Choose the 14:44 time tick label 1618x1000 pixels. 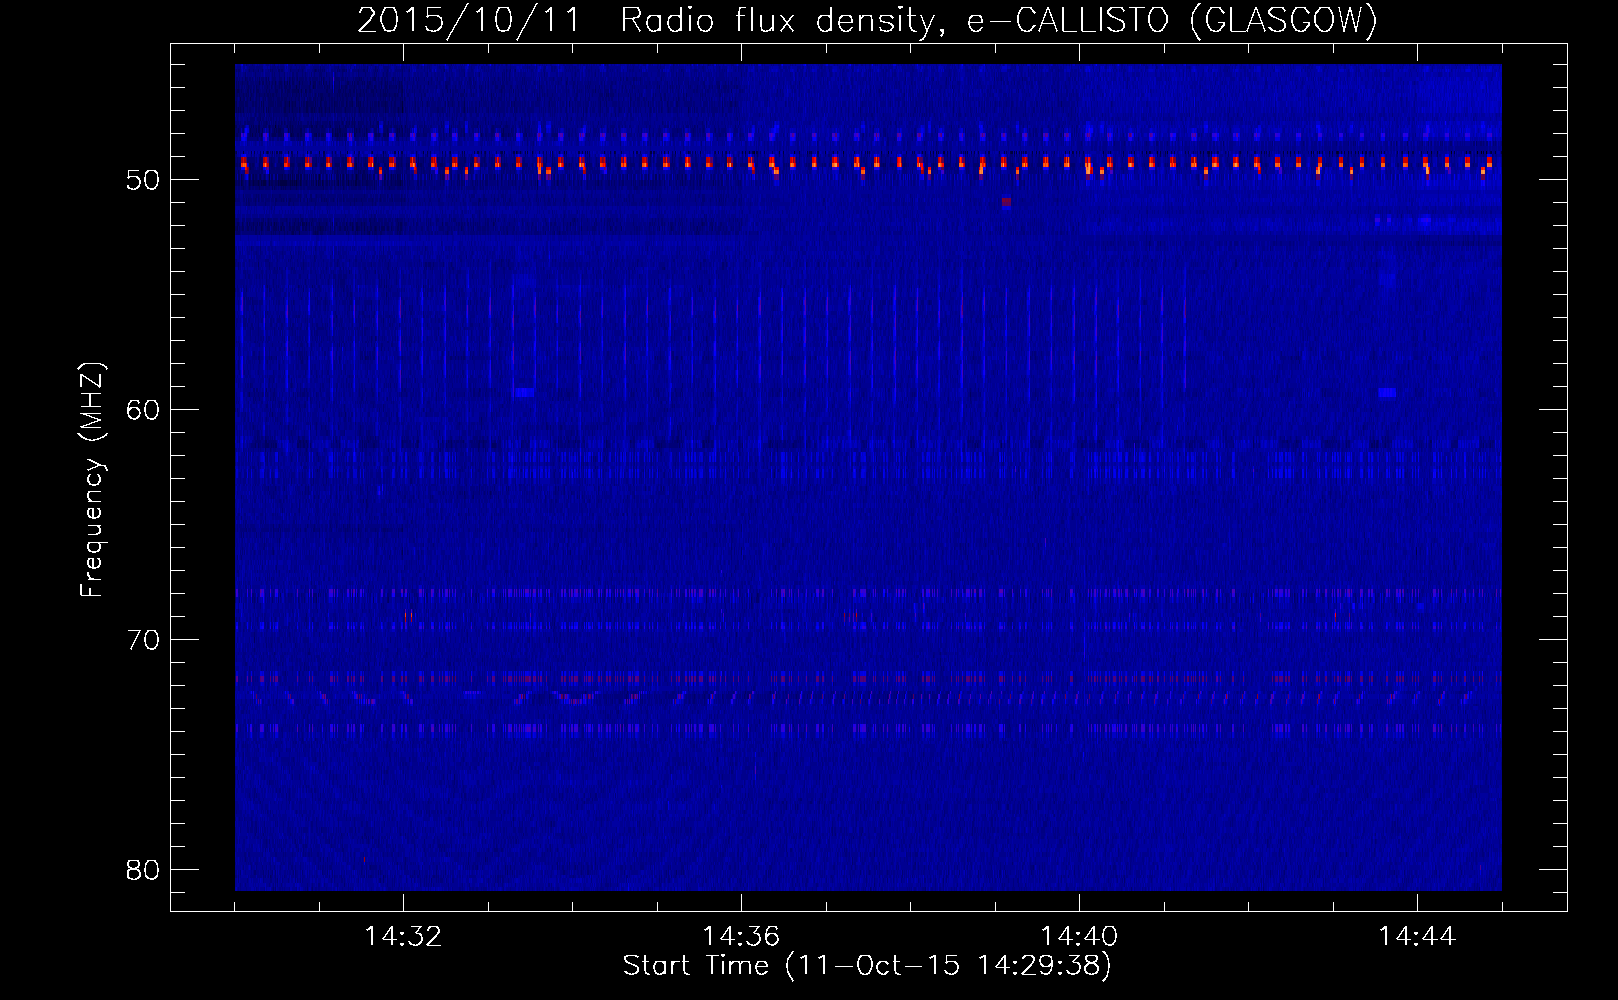pyautogui.click(x=1417, y=937)
